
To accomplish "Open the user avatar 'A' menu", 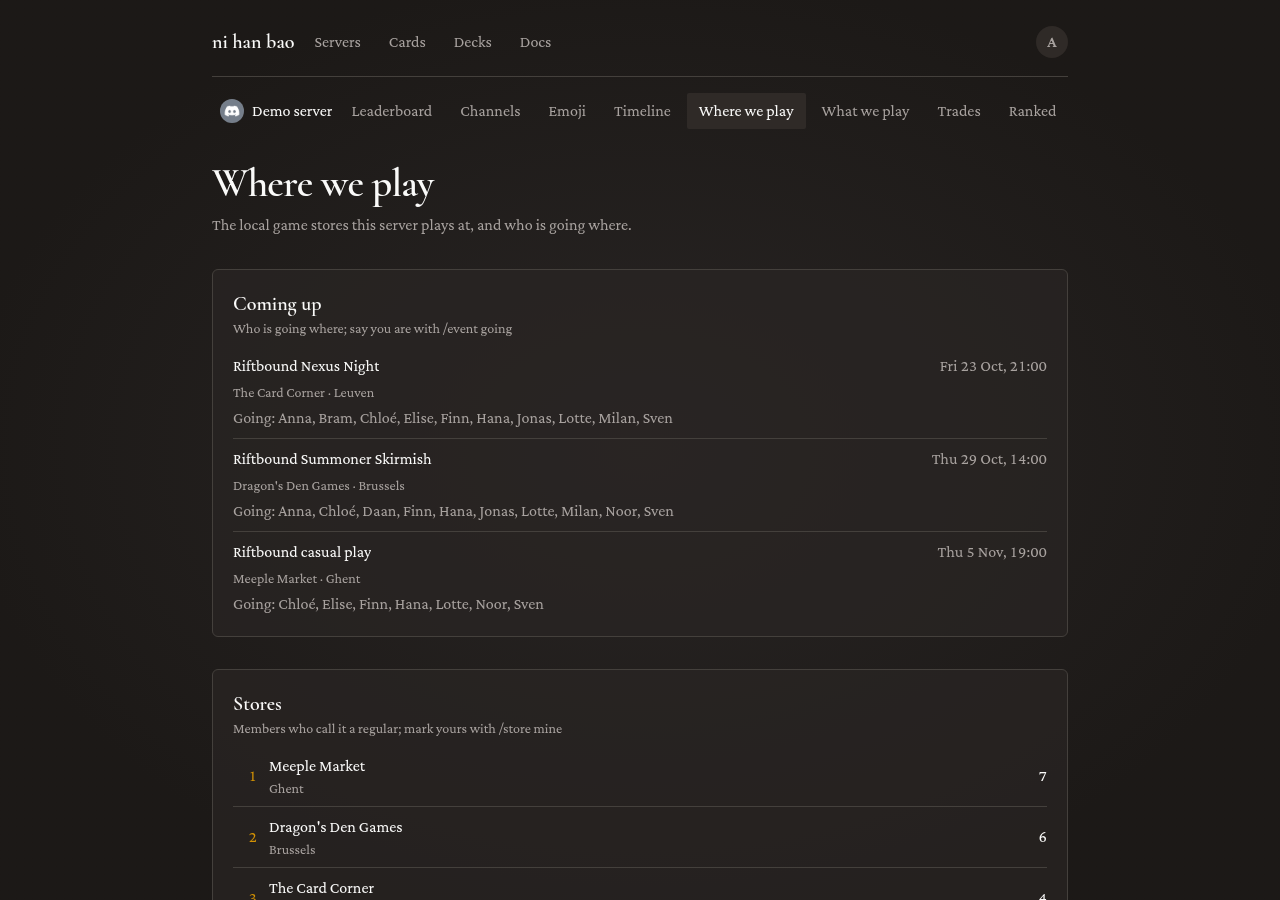I will [x=1052, y=42].
